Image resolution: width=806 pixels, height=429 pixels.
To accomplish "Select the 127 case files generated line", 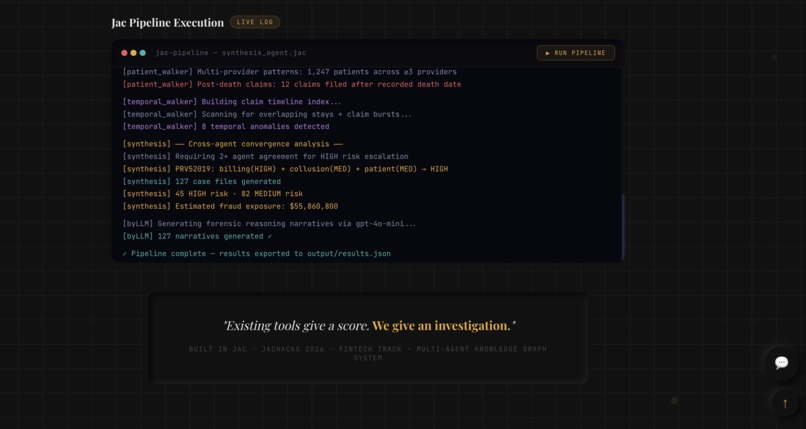I will point(202,181).
